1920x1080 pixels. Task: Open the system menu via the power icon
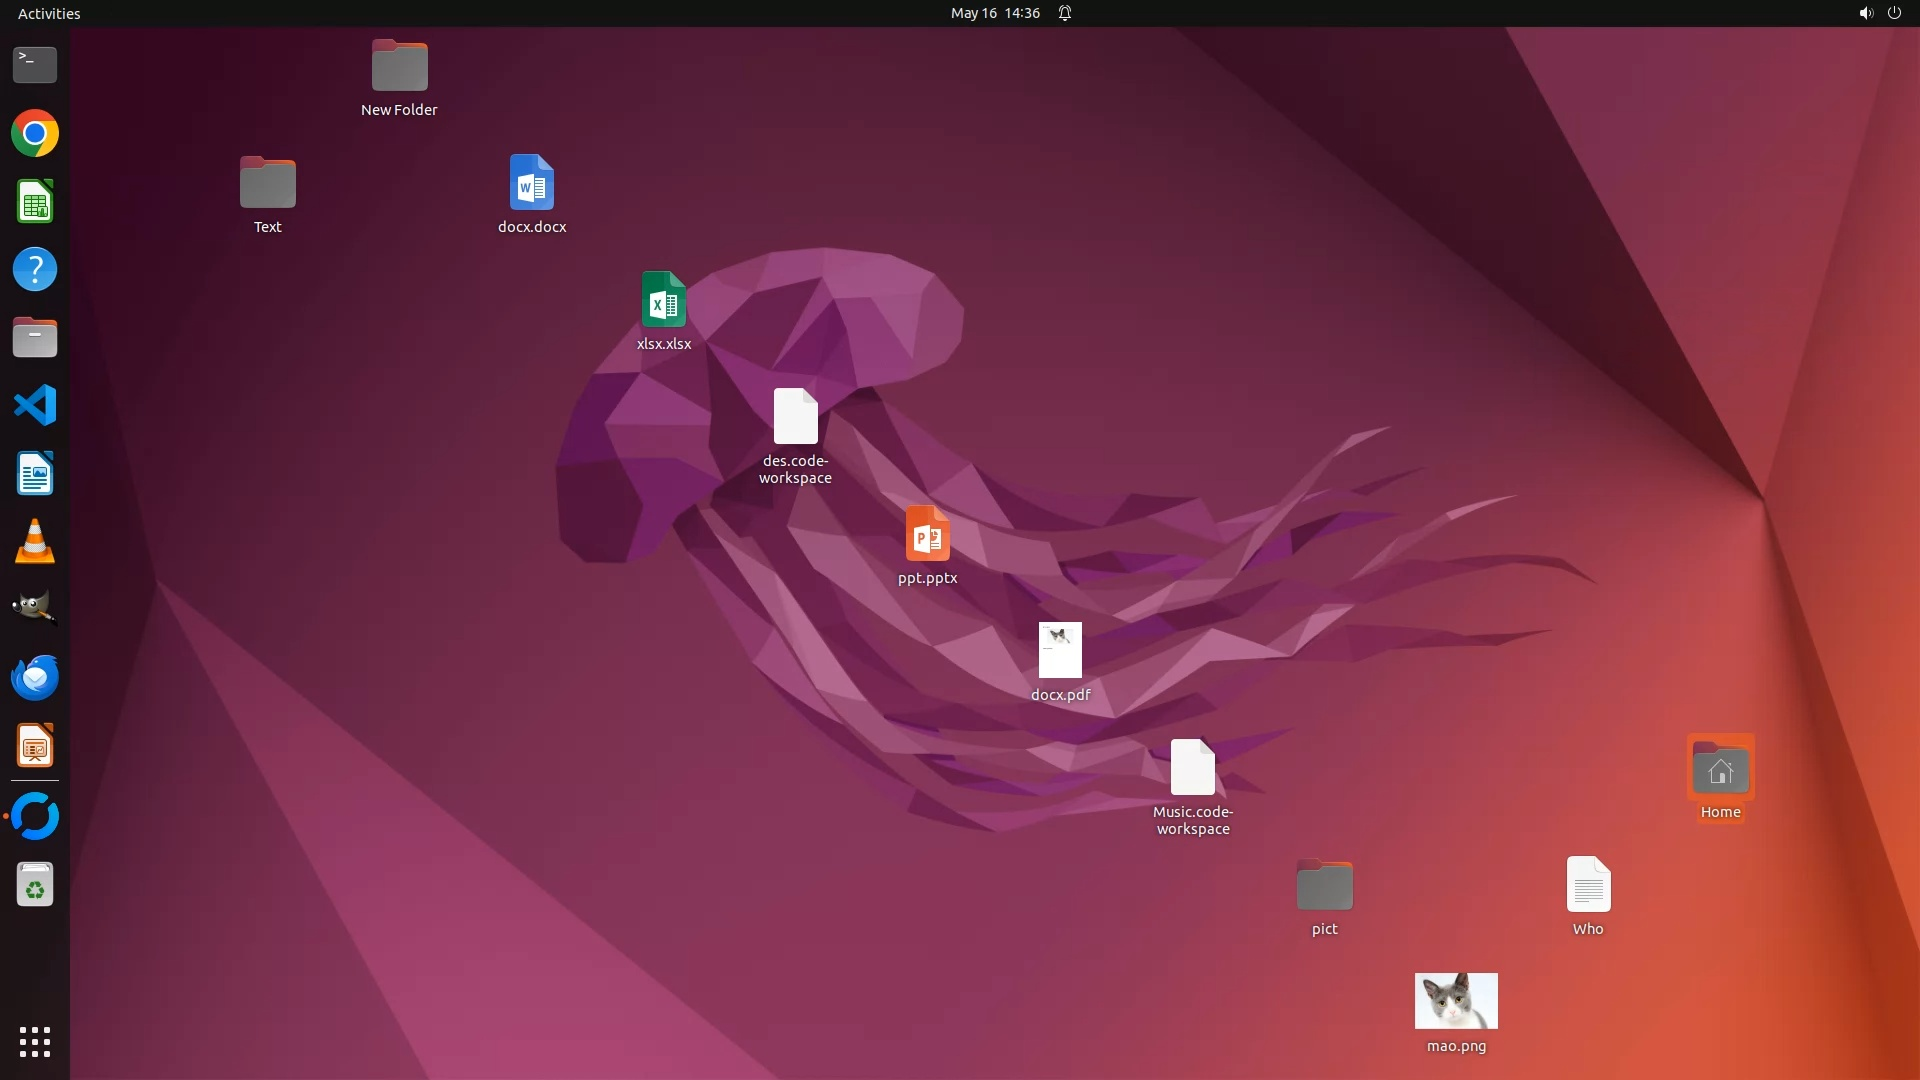(1894, 13)
